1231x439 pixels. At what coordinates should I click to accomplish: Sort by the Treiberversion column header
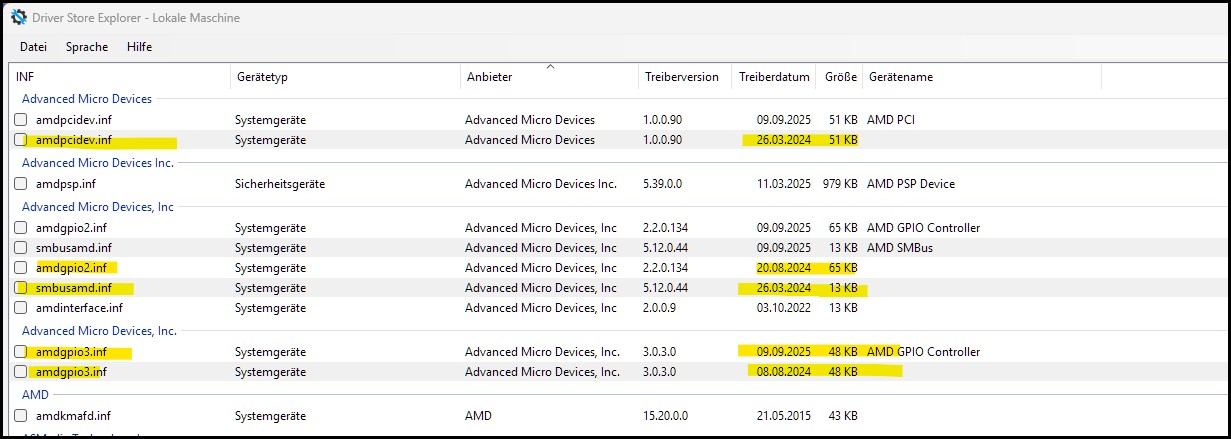(684, 77)
